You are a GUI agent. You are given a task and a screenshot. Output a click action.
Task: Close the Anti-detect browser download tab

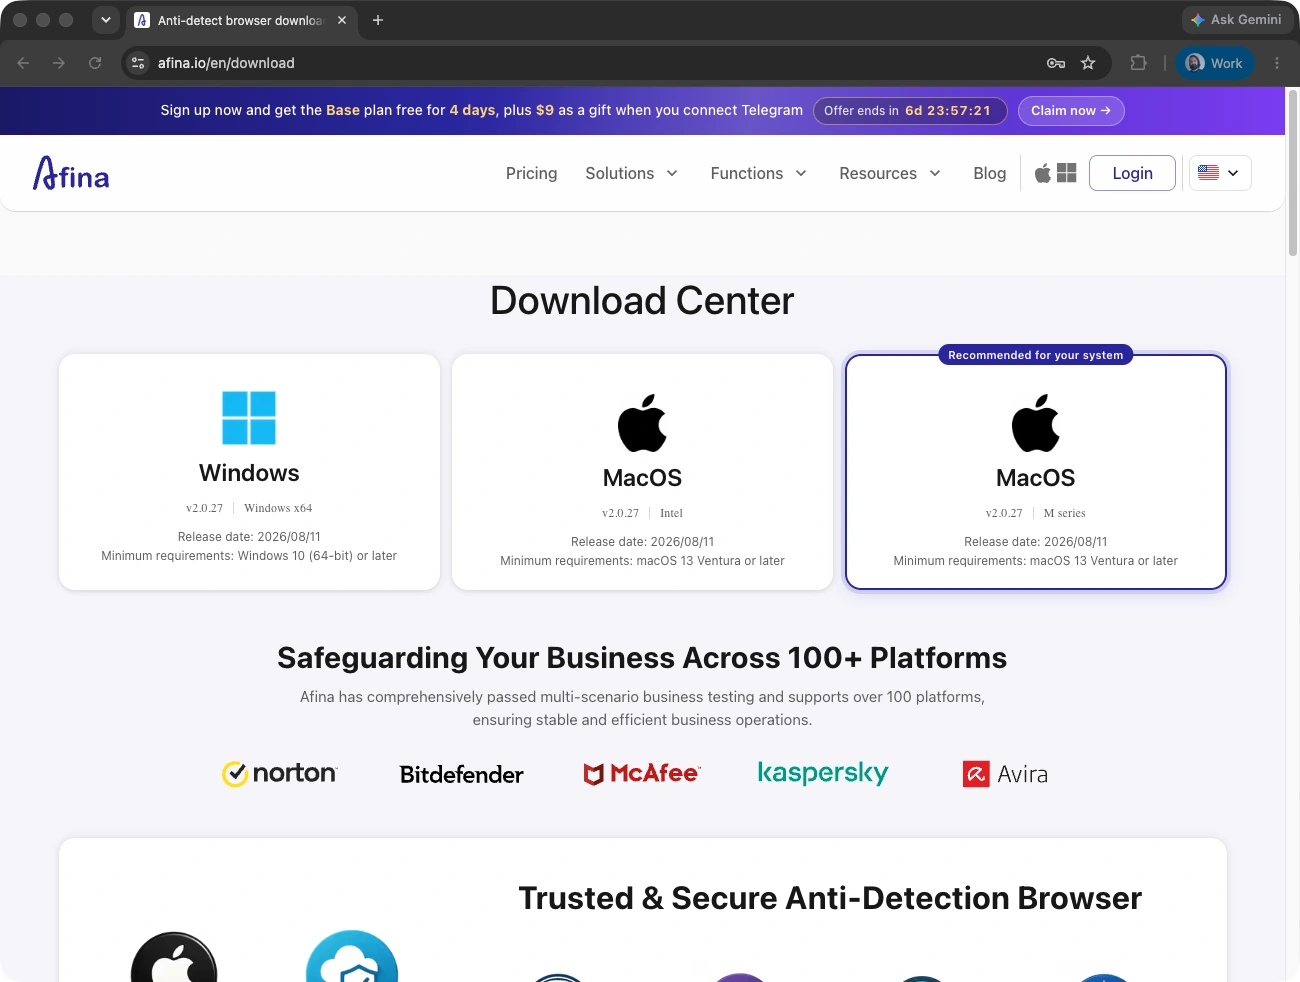point(342,20)
